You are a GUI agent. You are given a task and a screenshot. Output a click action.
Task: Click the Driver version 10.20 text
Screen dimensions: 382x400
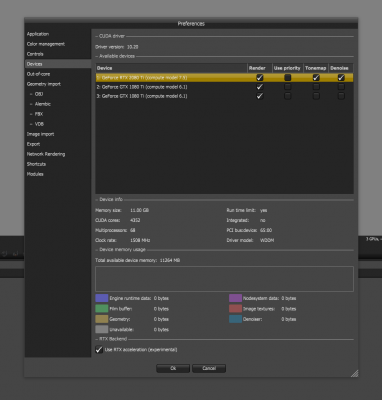(x=117, y=47)
